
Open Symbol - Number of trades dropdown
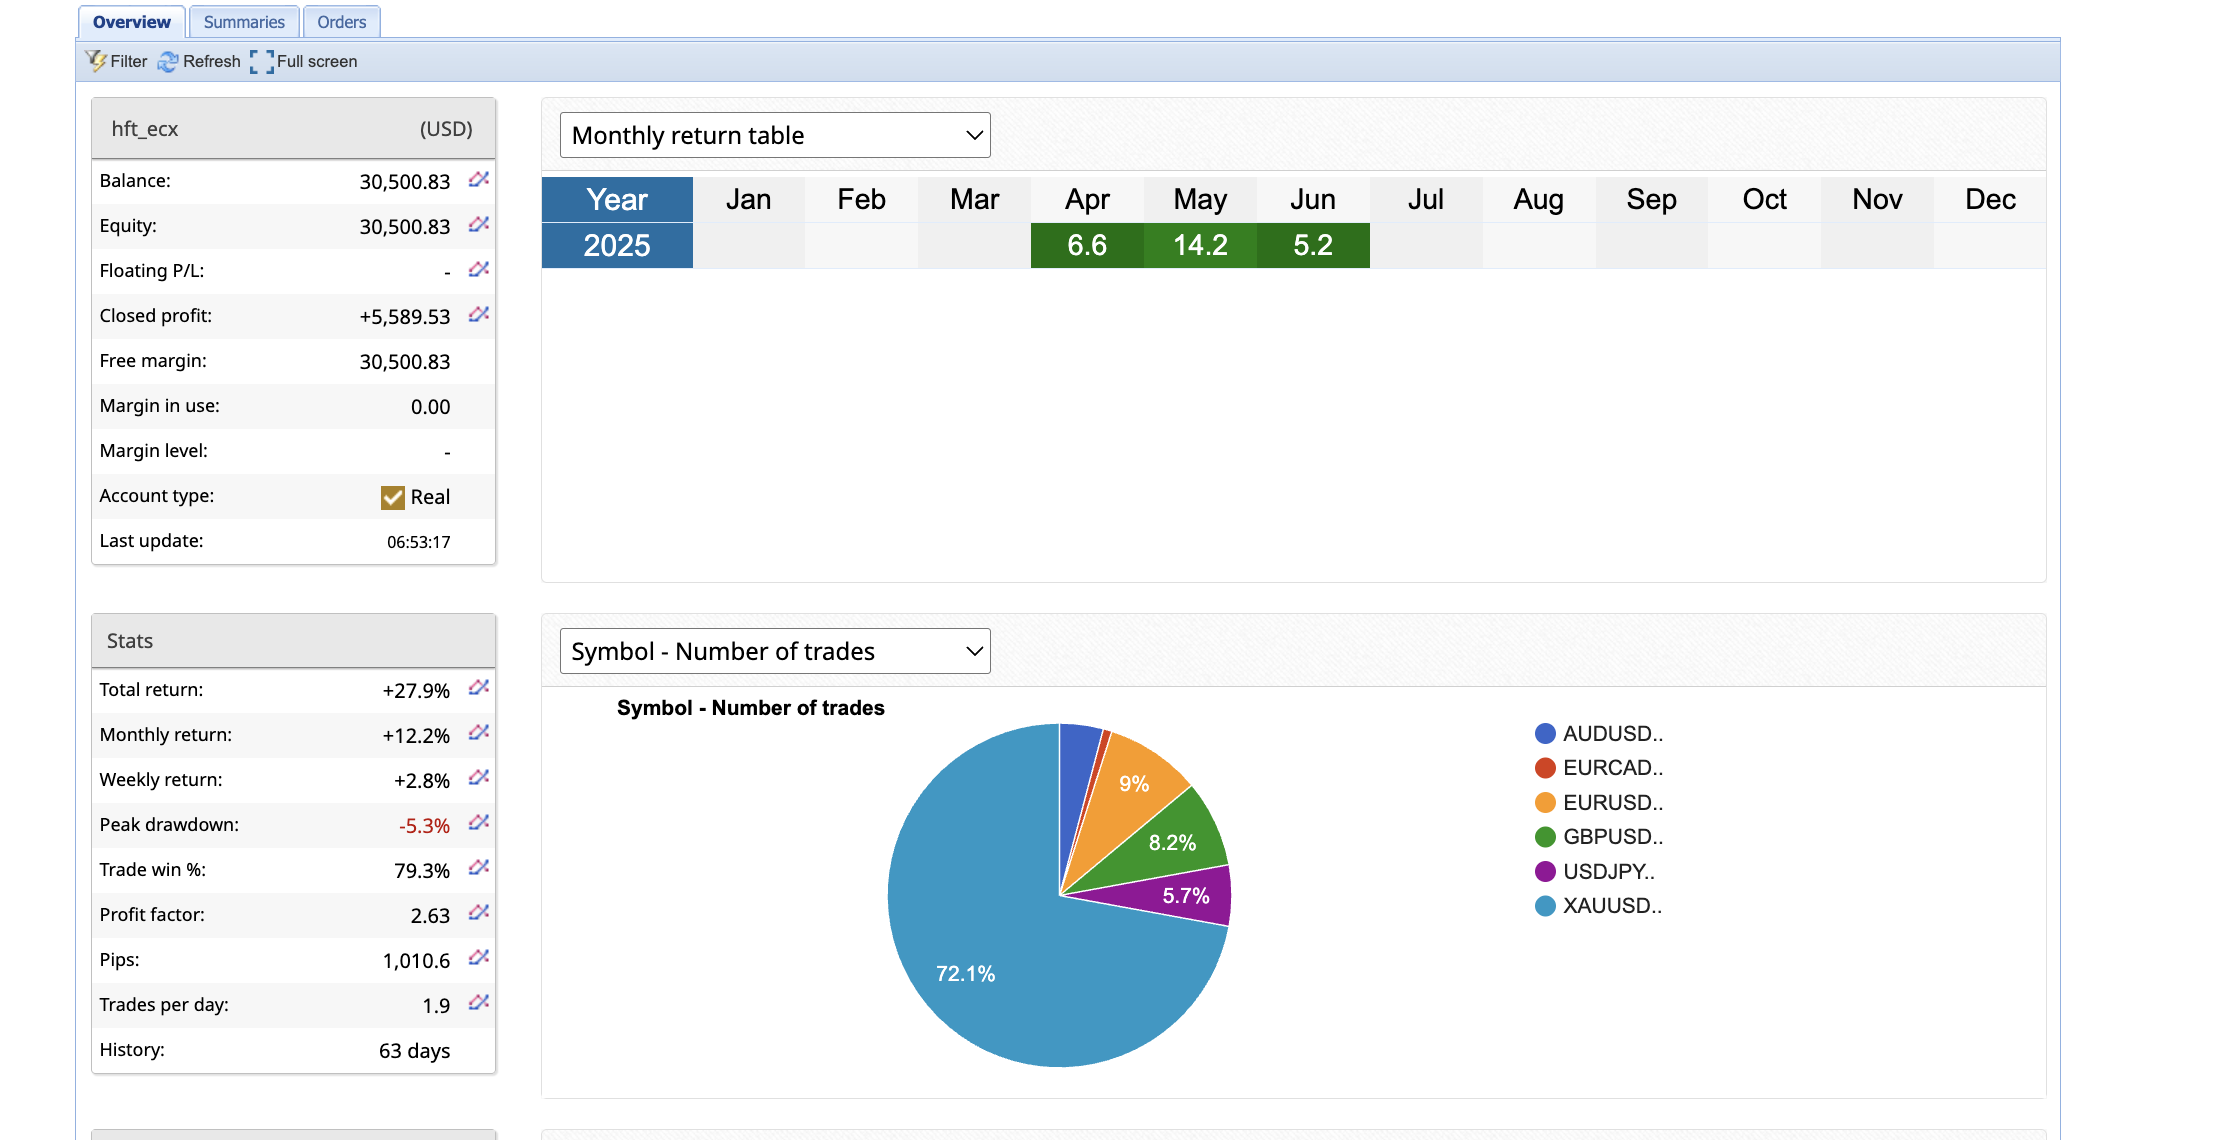pos(775,651)
